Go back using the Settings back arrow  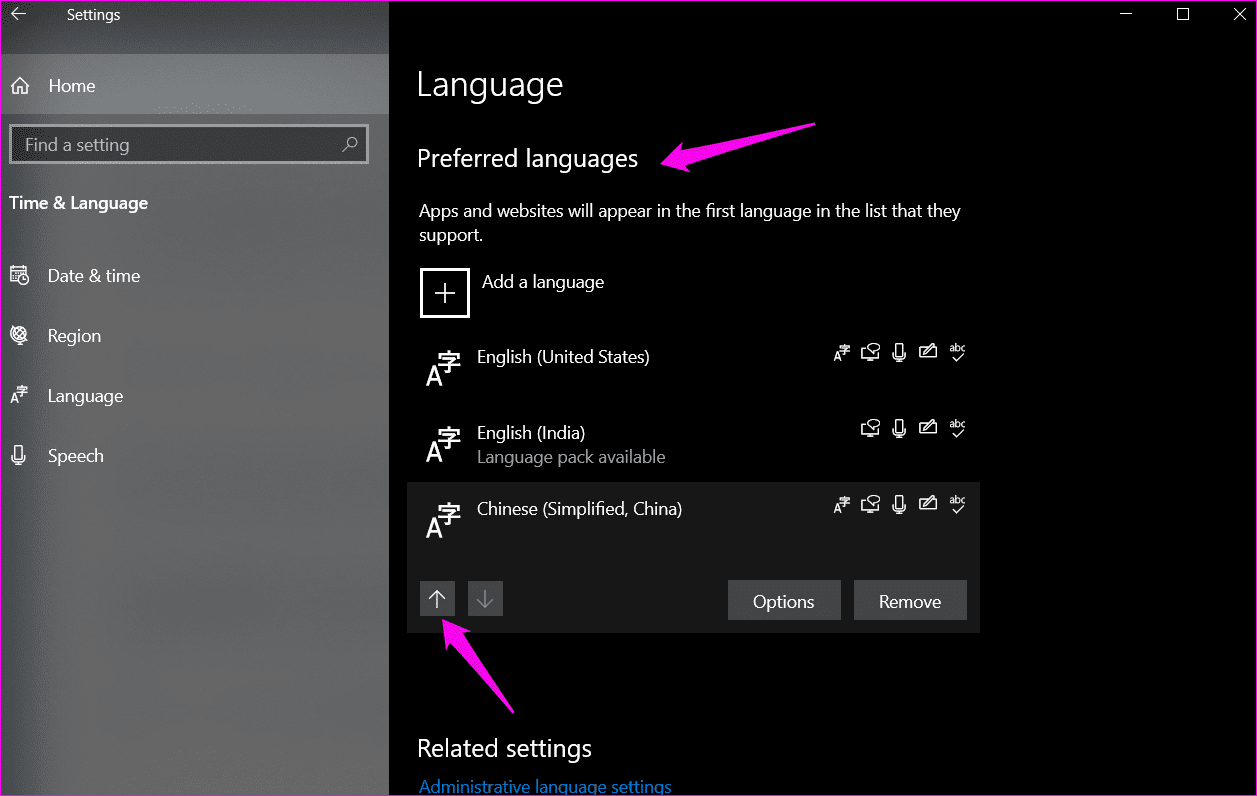tap(18, 14)
